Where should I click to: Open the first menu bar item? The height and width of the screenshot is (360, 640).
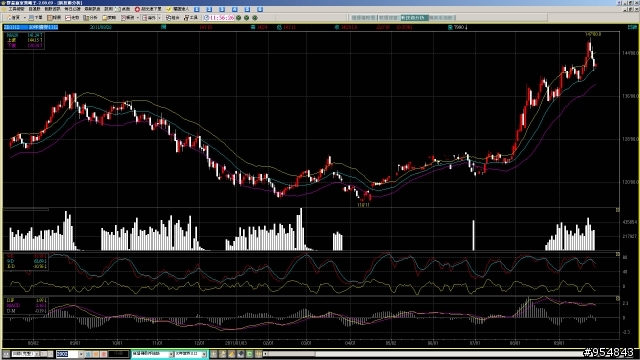pos(16,9)
